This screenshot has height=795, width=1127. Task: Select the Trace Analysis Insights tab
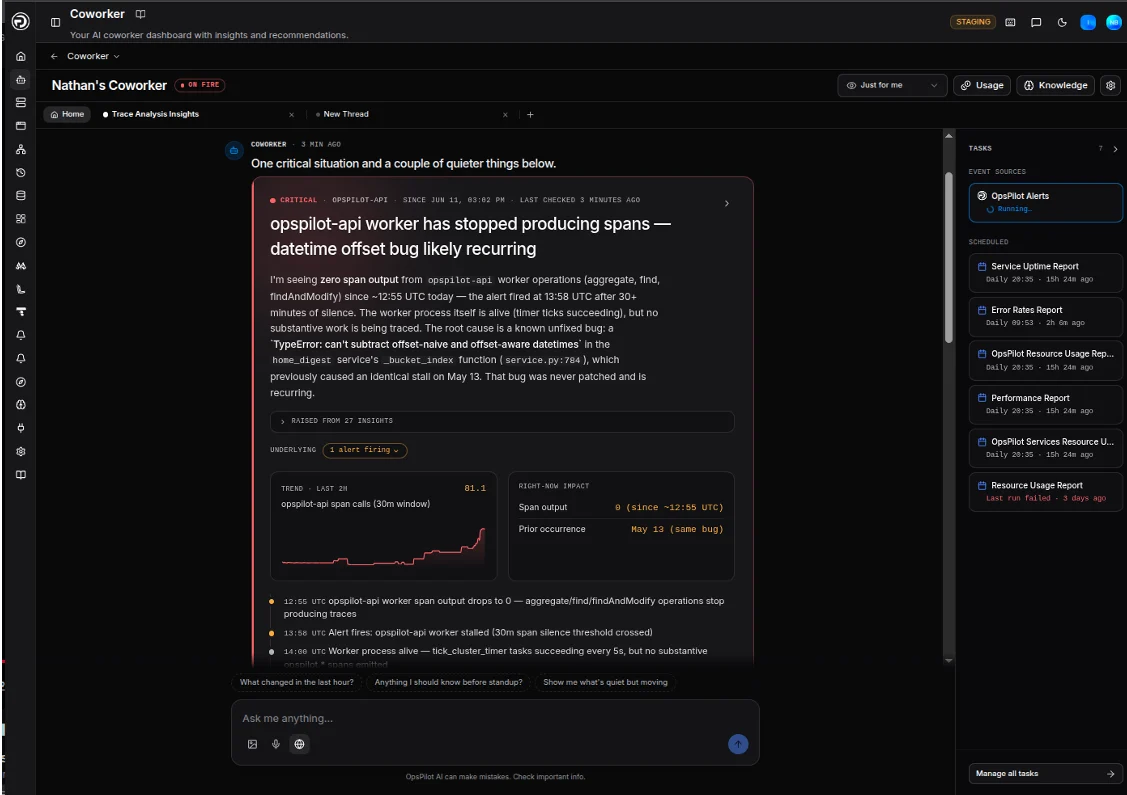pyautogui.click(x=155, y=114)
